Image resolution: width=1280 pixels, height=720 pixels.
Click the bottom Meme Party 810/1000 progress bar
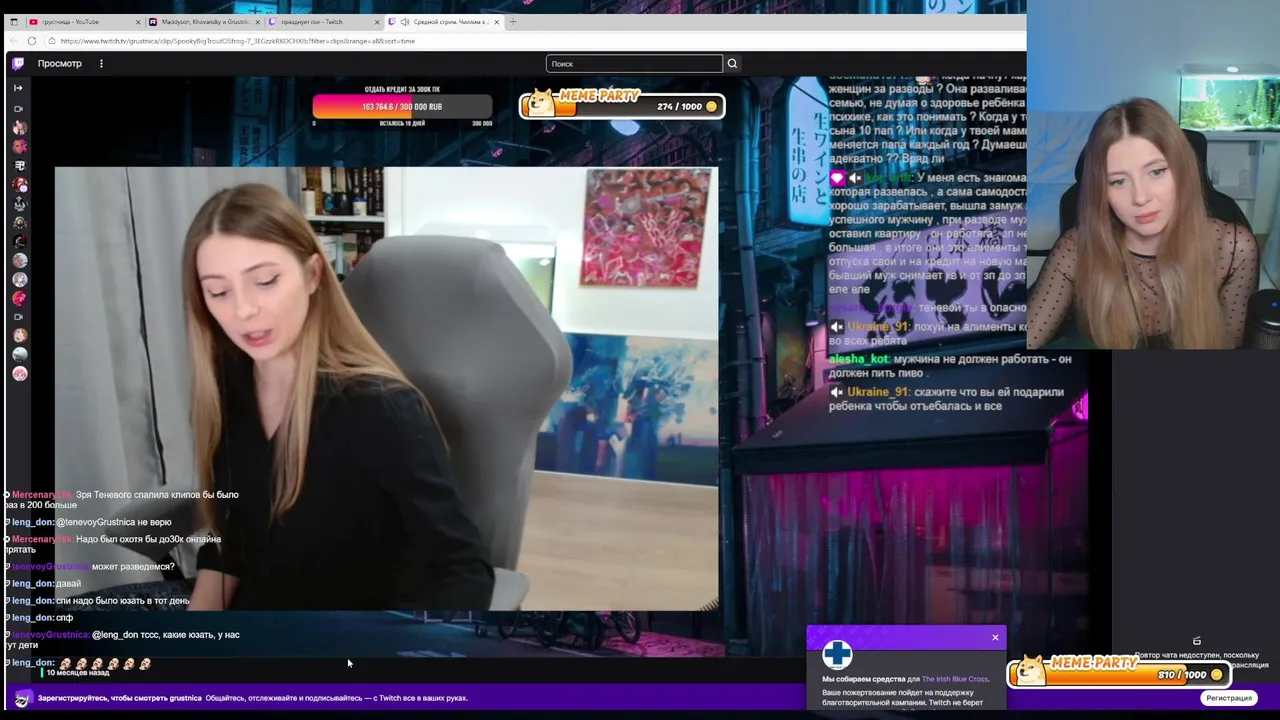tap(1118, 674)
